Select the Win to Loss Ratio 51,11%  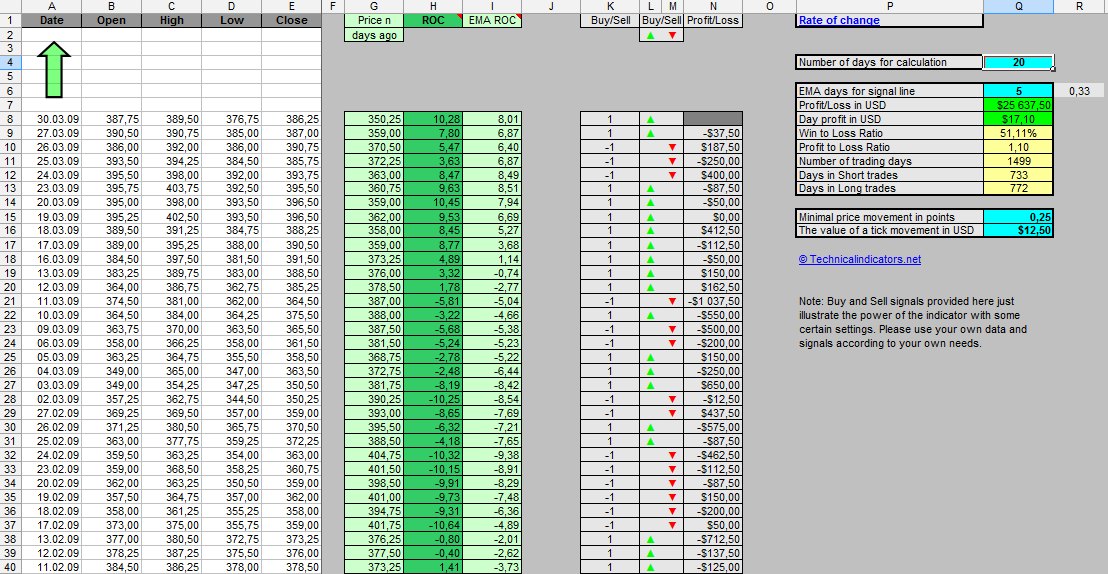click(1018, 133)
